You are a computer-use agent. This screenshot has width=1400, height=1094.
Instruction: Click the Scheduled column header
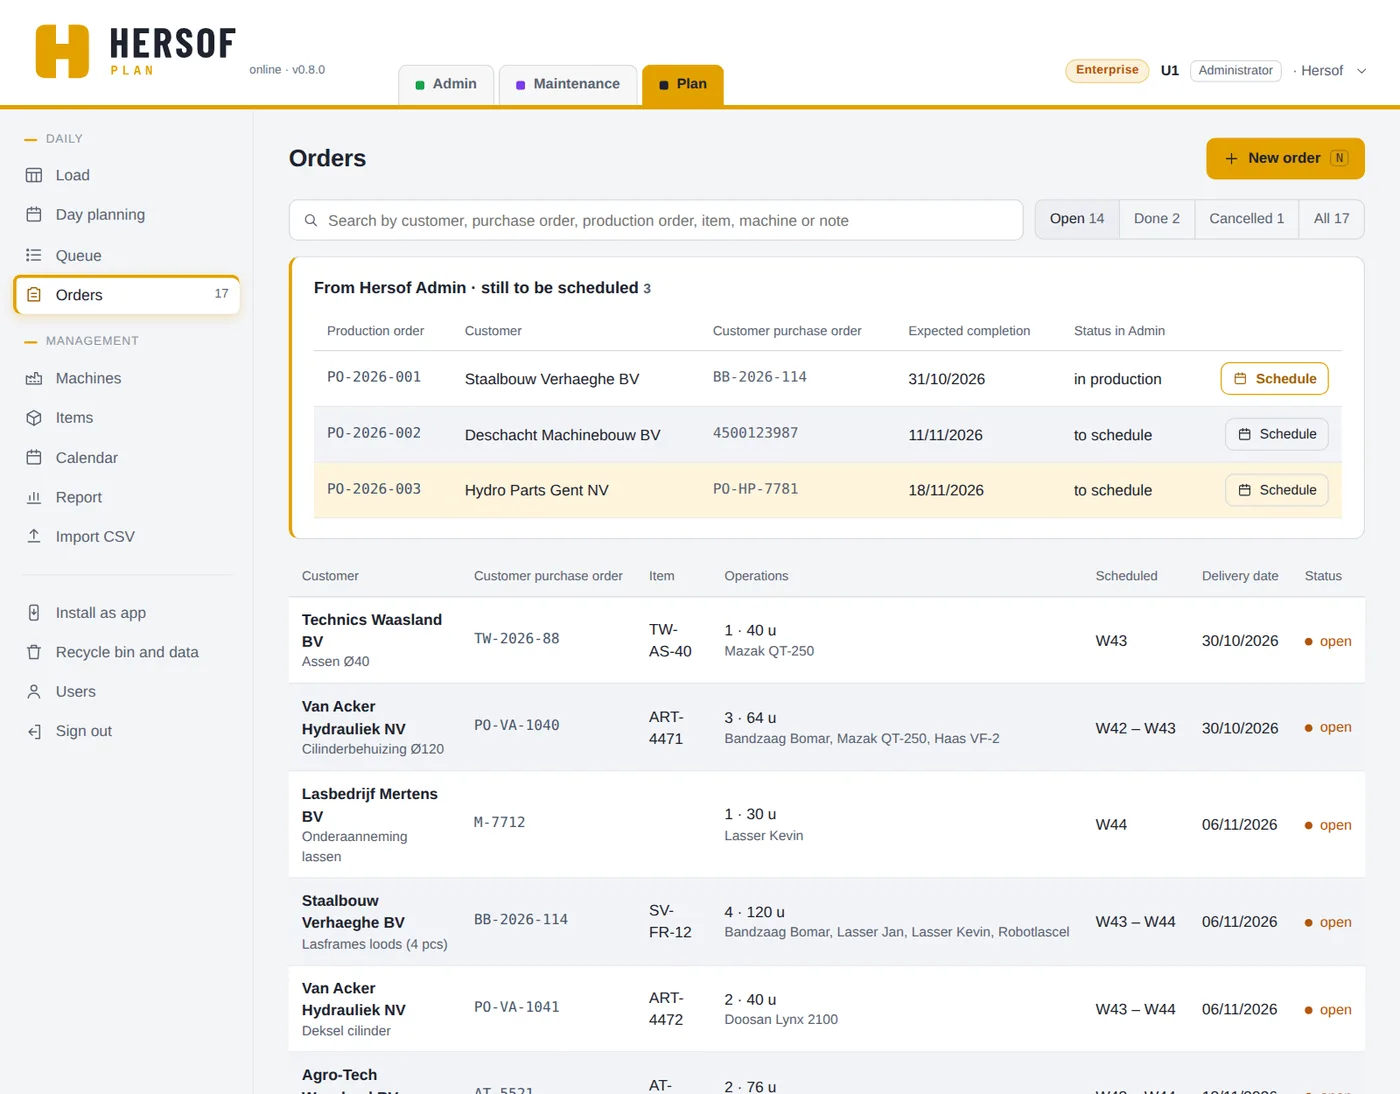point(1126,576)
